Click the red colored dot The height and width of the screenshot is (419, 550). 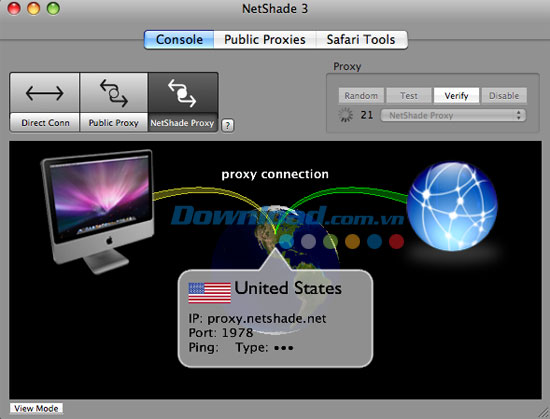tap(396, 241)
